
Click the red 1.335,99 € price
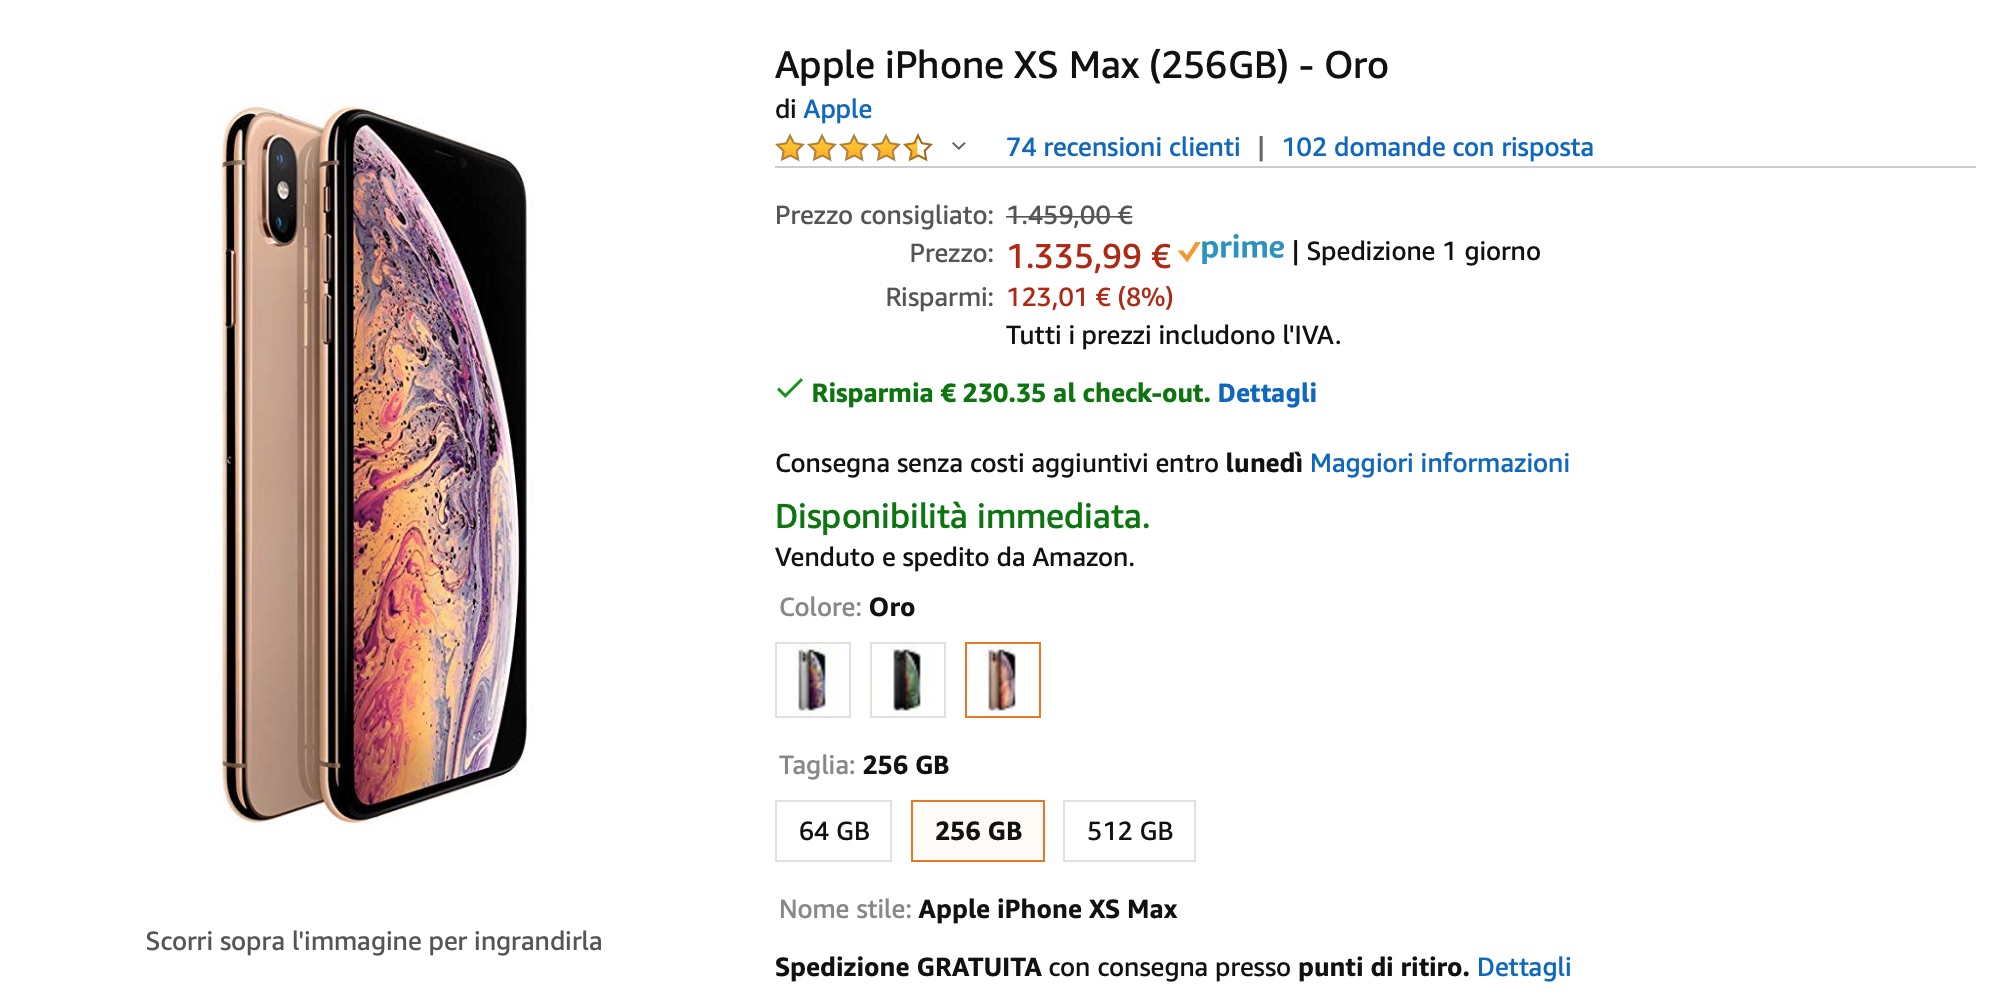tap(1088, 256)
